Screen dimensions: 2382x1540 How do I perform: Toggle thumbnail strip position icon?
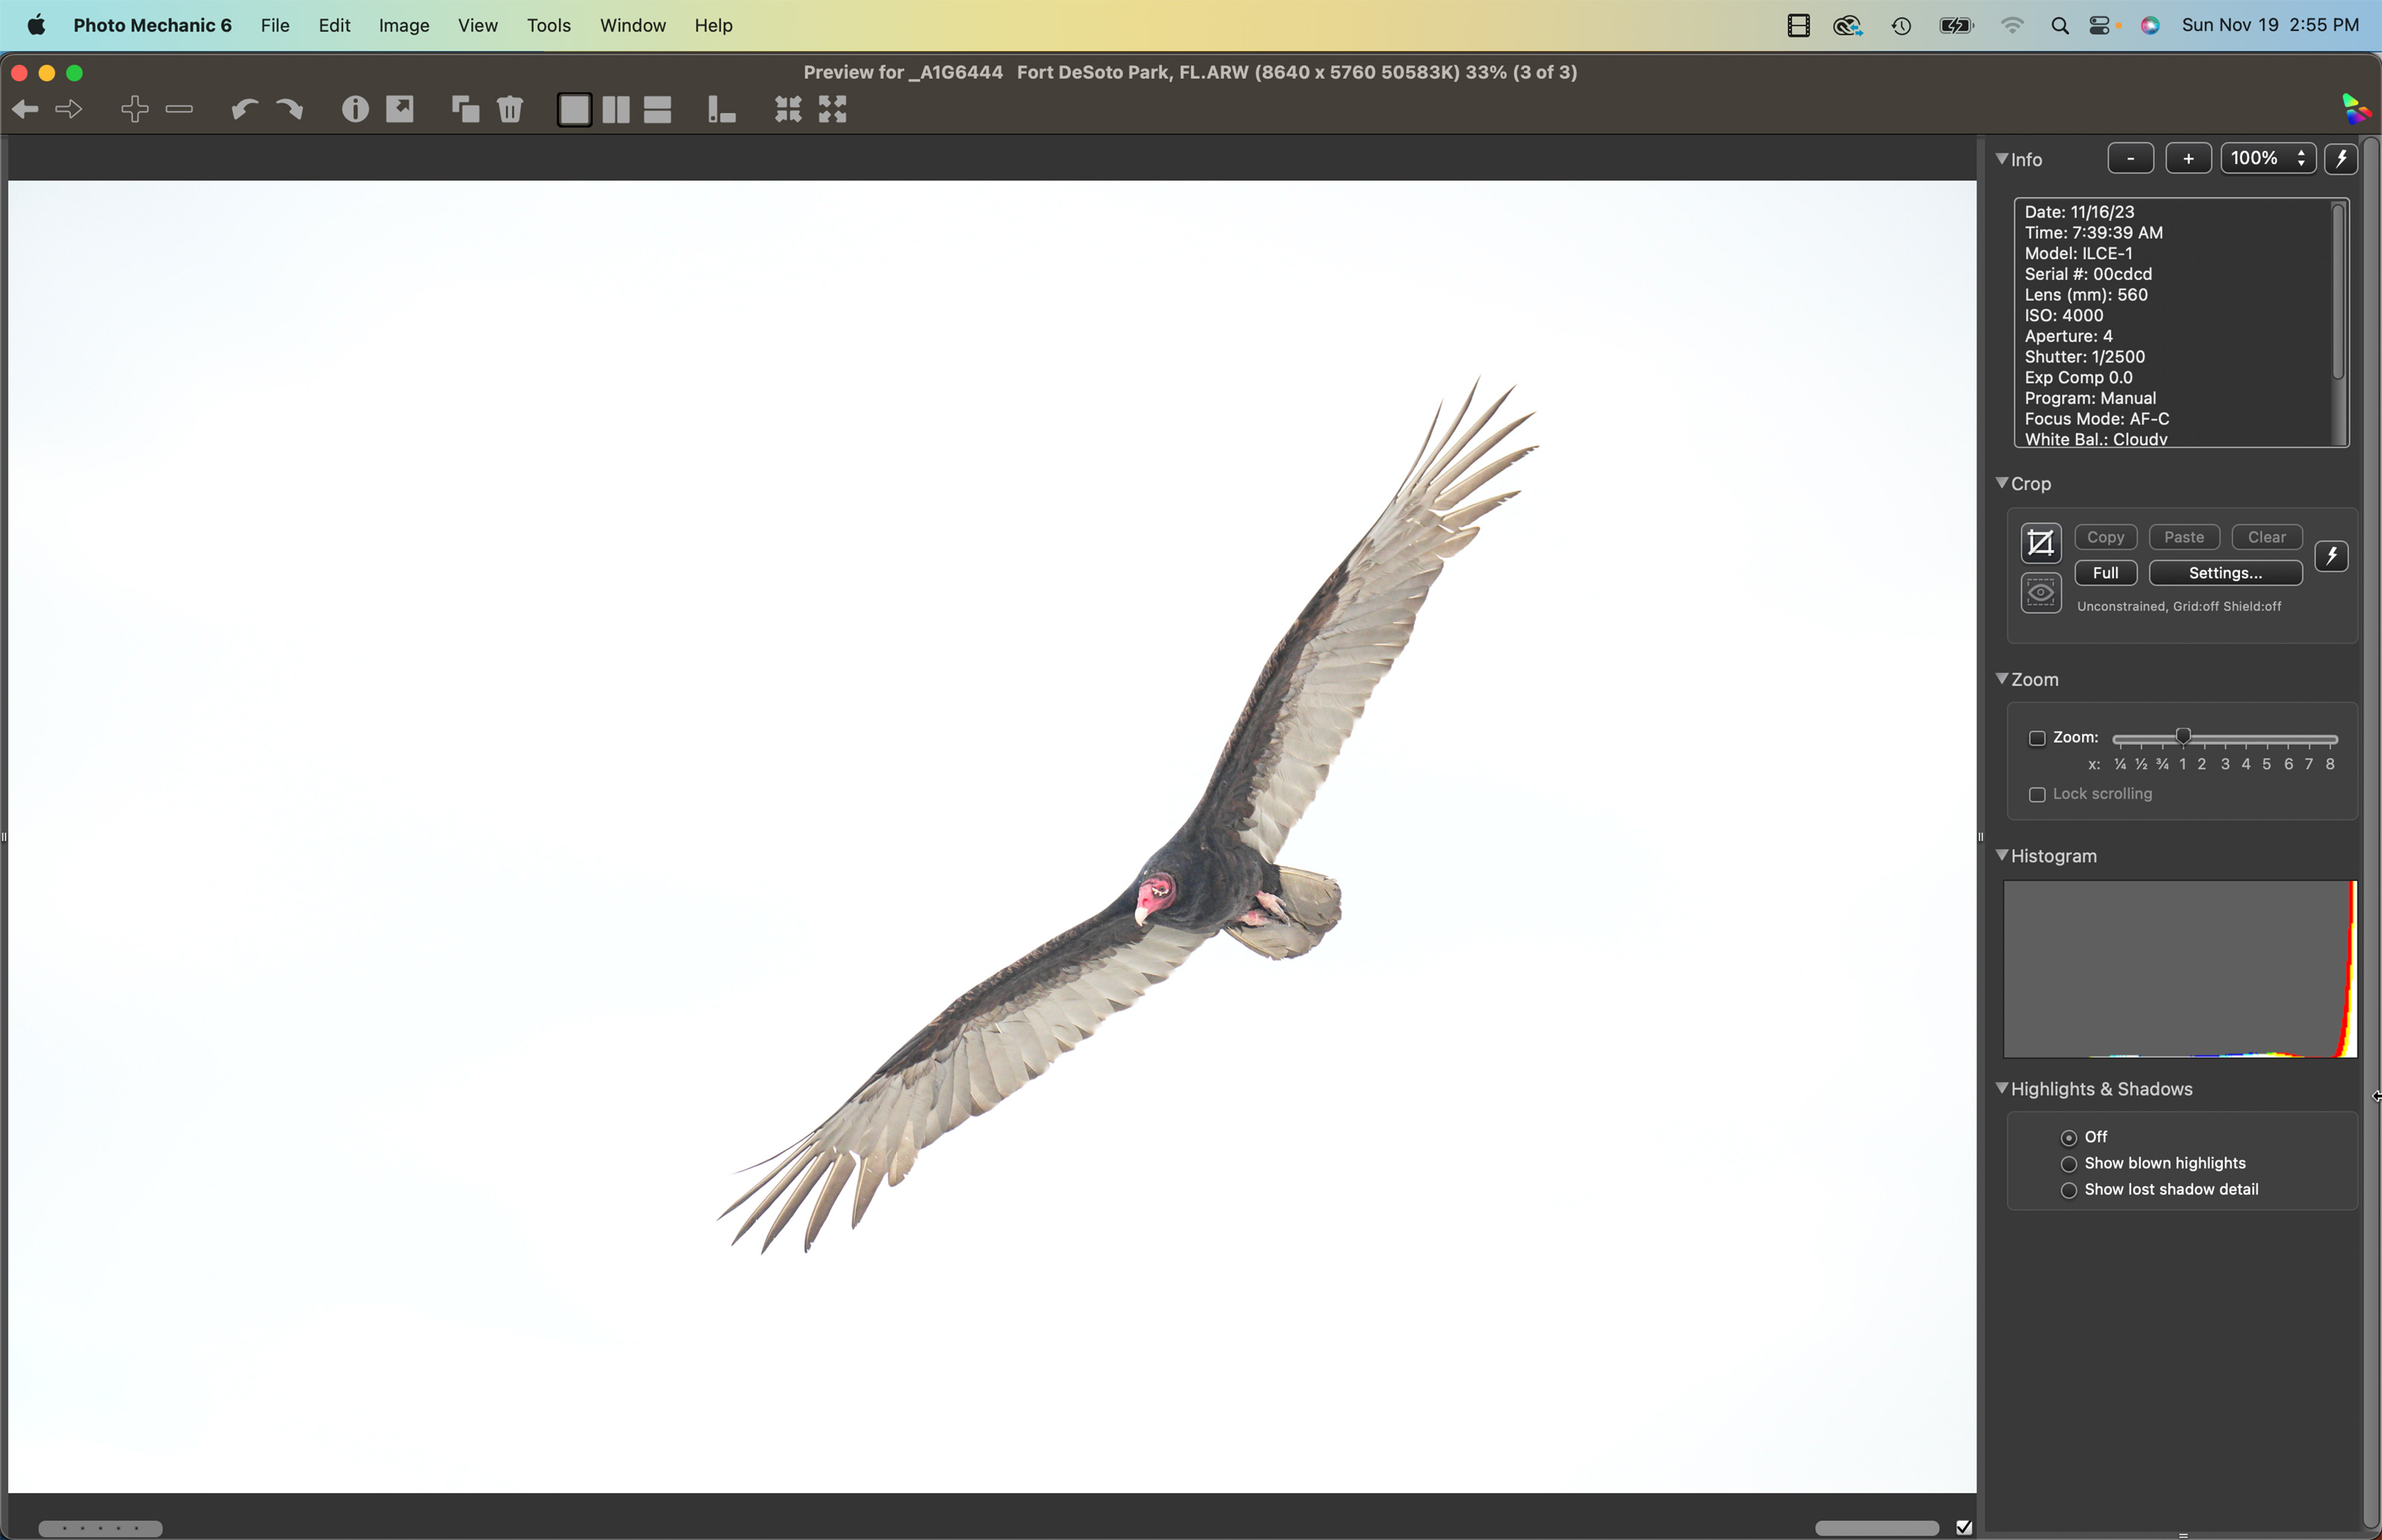pyautogui.click(x=721, y=110)
